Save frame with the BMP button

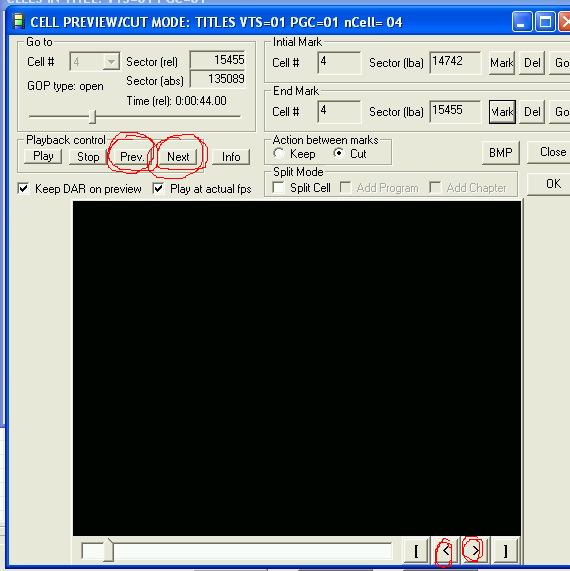(500, 153)
